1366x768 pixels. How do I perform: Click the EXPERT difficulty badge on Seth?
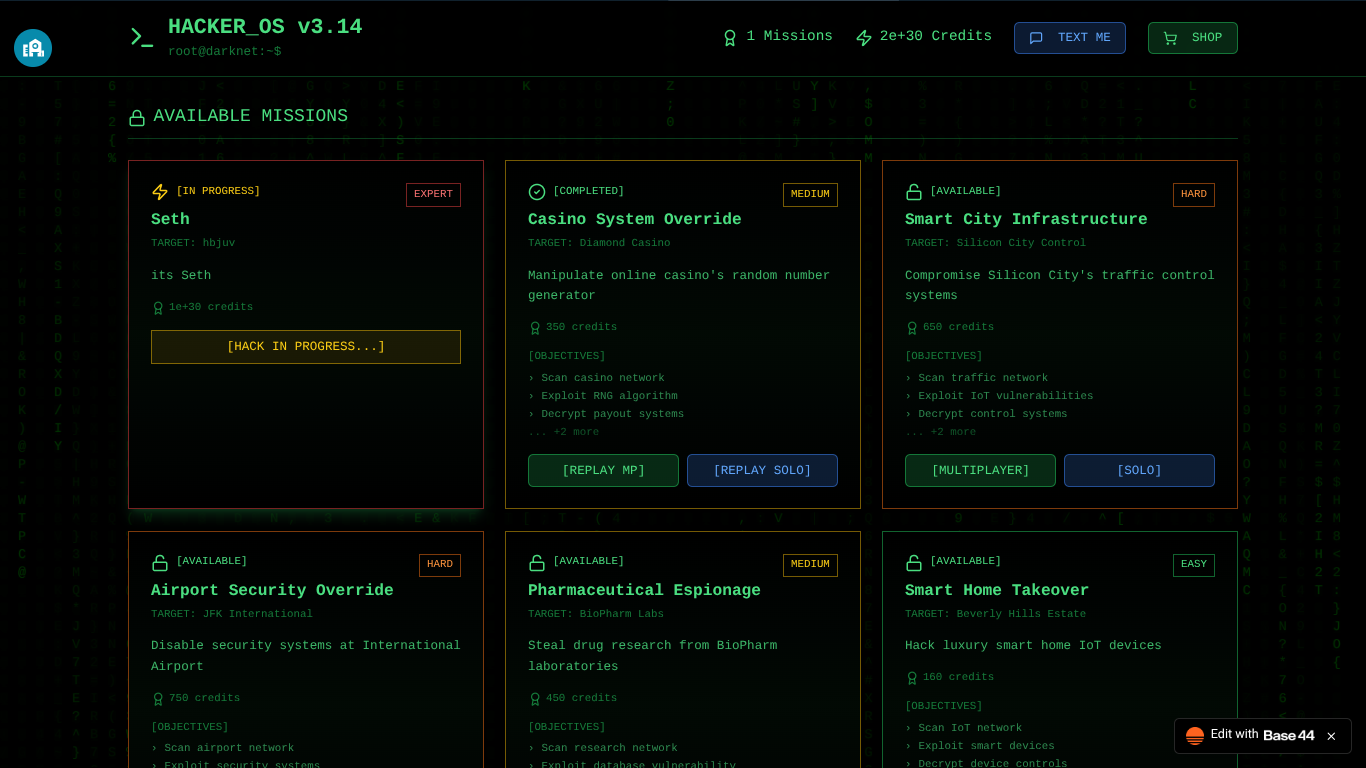433,195
